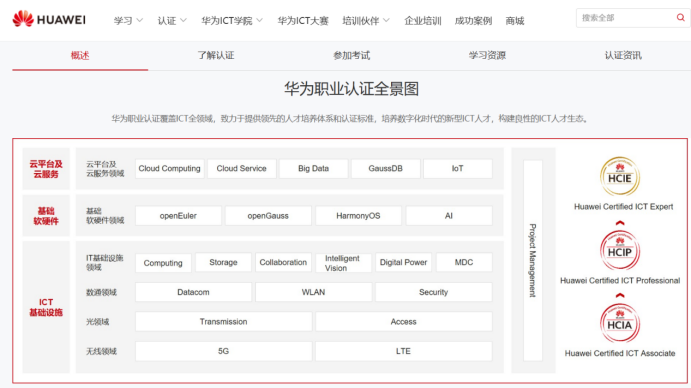Open the openGauss certification
This screenshot has width=691, height=388.
pyautogui.click(x=268, y=216)
